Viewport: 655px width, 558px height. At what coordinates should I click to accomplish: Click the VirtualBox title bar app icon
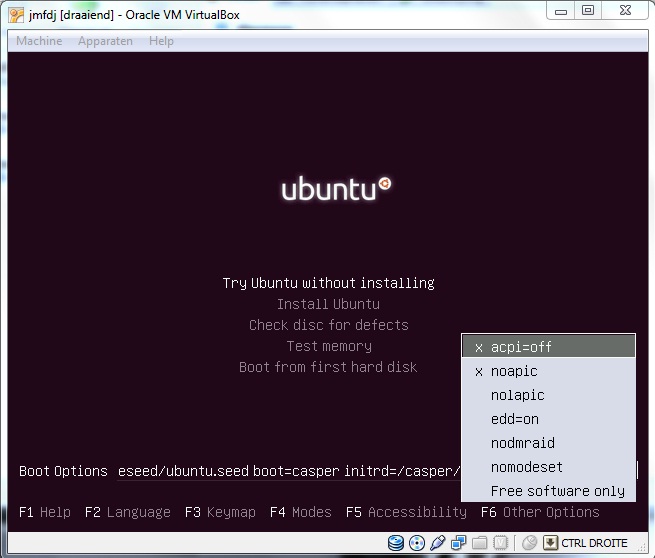click(16, 15)
